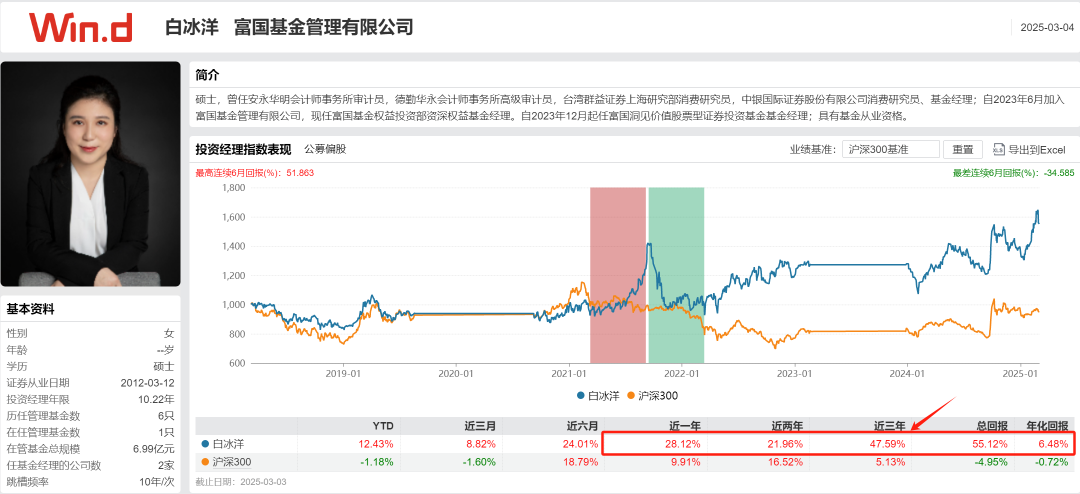1080x494 pixels.
Task: Click the 最高连续6月回报 value 51.863
Action: [300, 173]
